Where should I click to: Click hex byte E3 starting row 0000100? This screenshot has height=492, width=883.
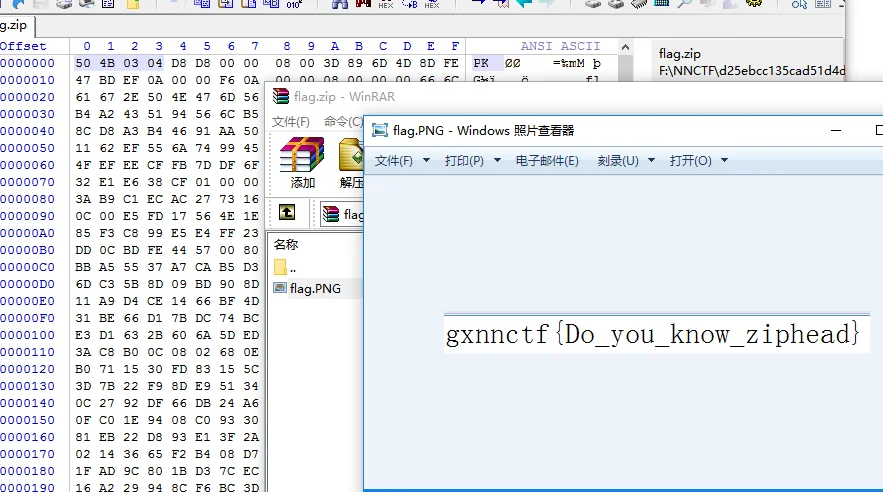83,335
